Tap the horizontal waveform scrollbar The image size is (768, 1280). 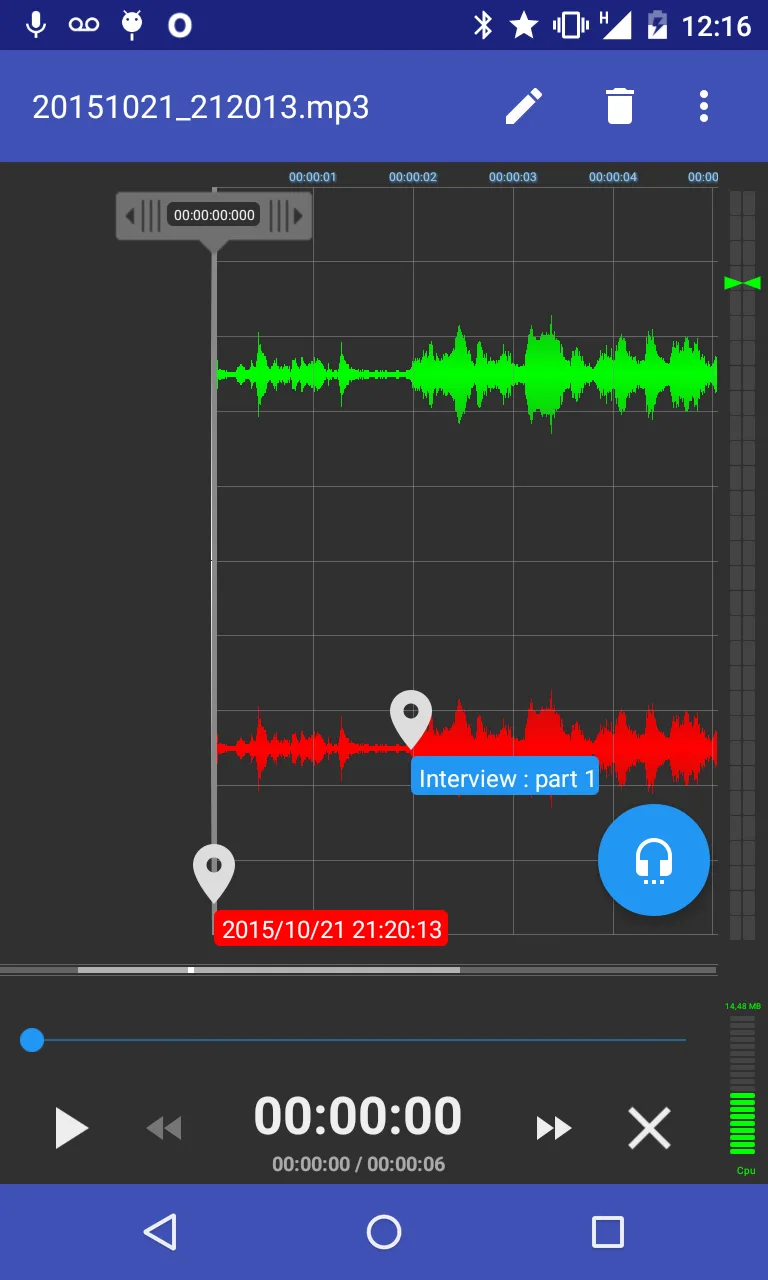268,970
